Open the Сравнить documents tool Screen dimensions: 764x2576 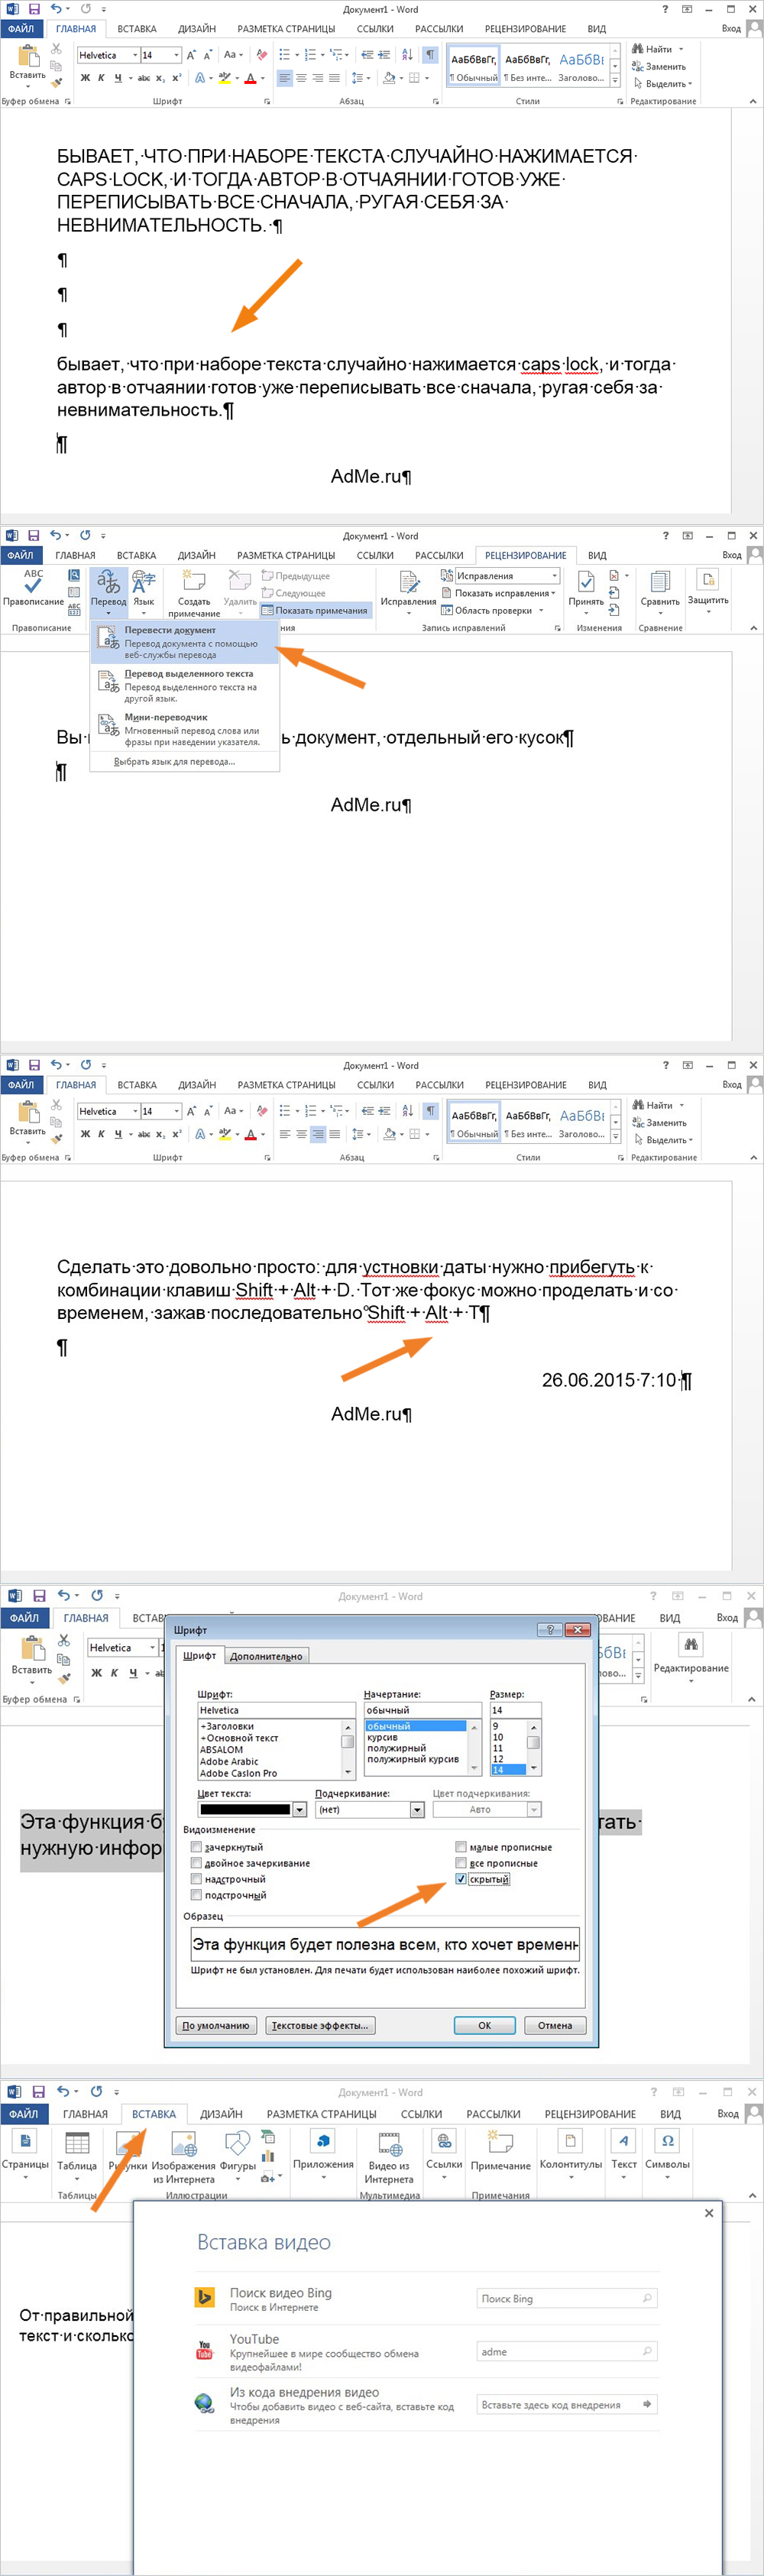(659, 586)
